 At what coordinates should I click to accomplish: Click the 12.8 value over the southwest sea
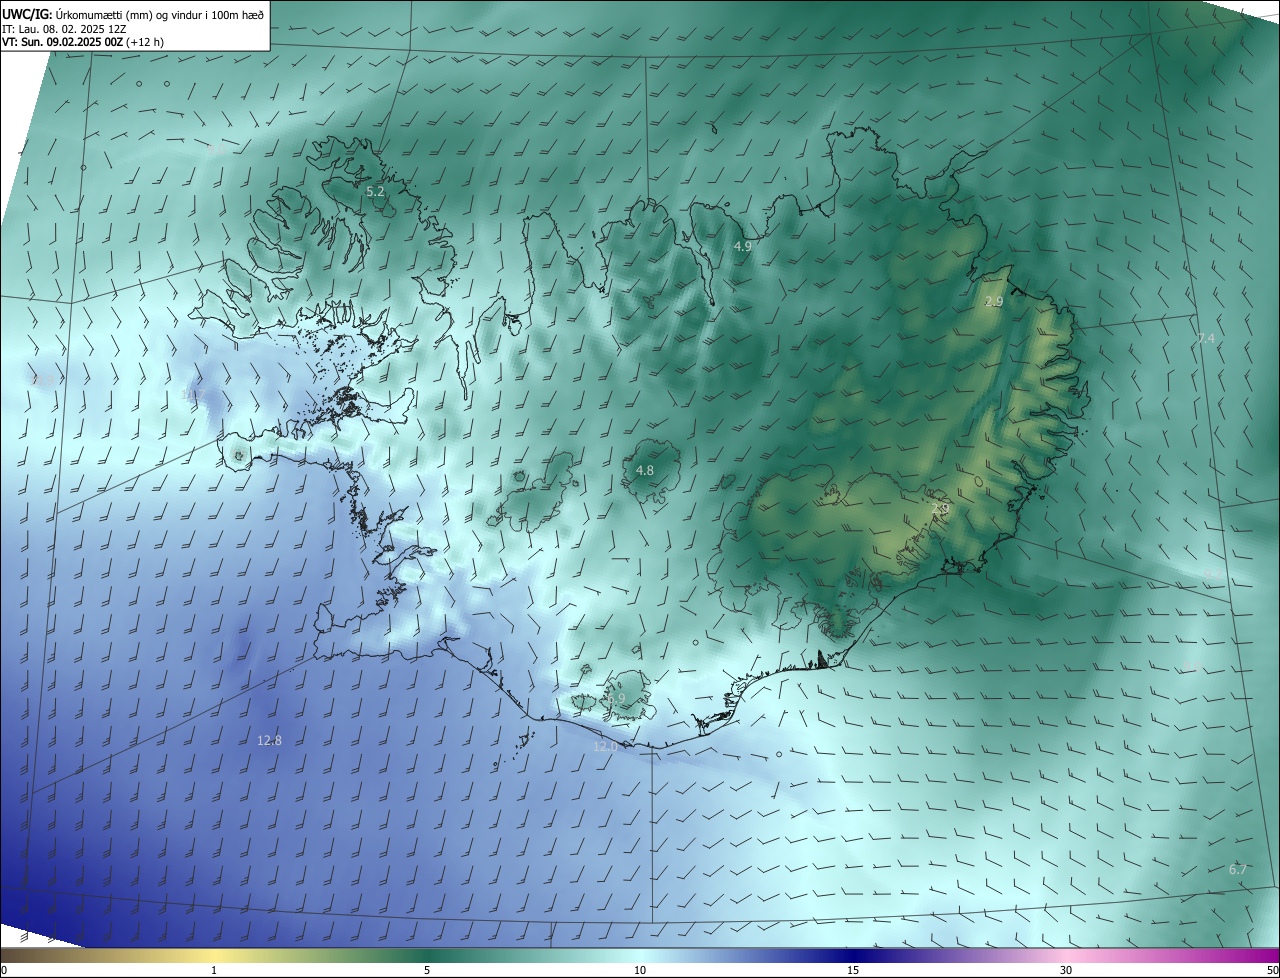(269, 741)
